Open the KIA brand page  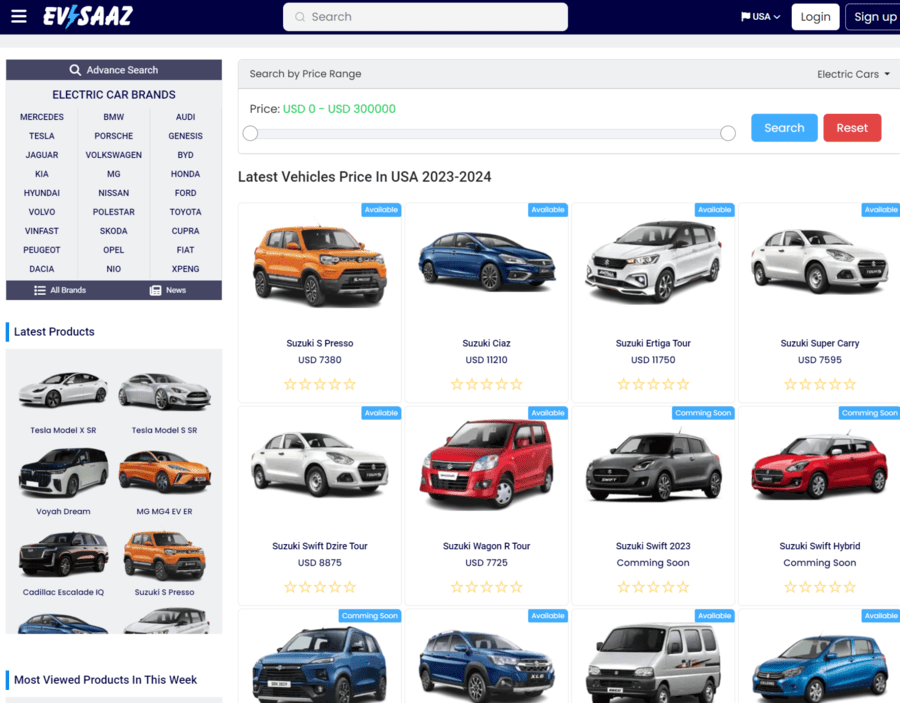point(42,174)
